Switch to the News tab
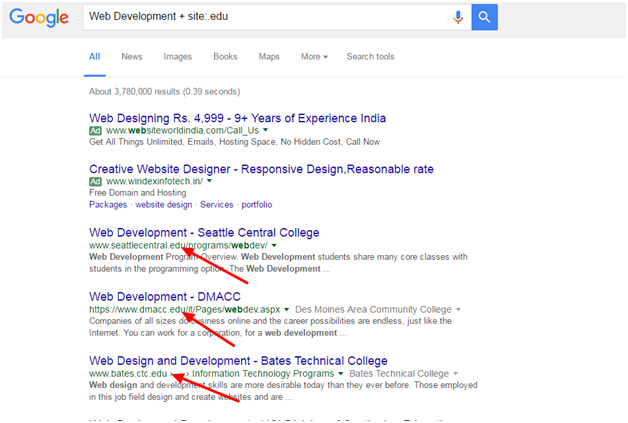 132,57
